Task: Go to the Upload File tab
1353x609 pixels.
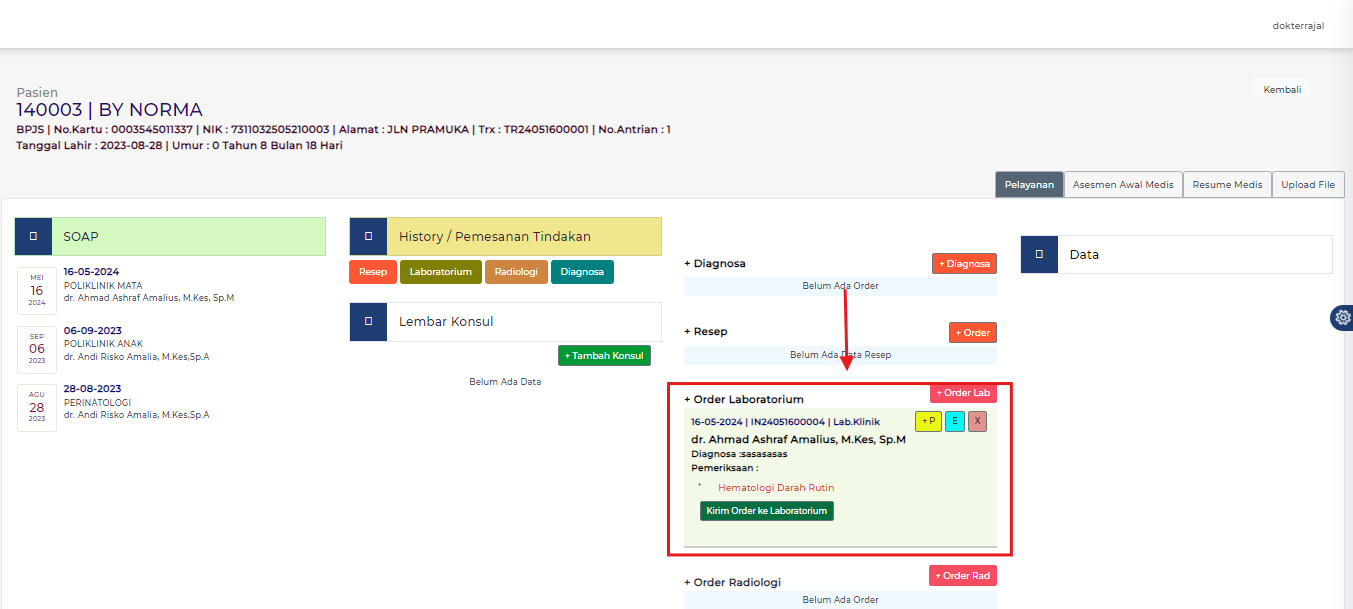Action: point(1308,185)
